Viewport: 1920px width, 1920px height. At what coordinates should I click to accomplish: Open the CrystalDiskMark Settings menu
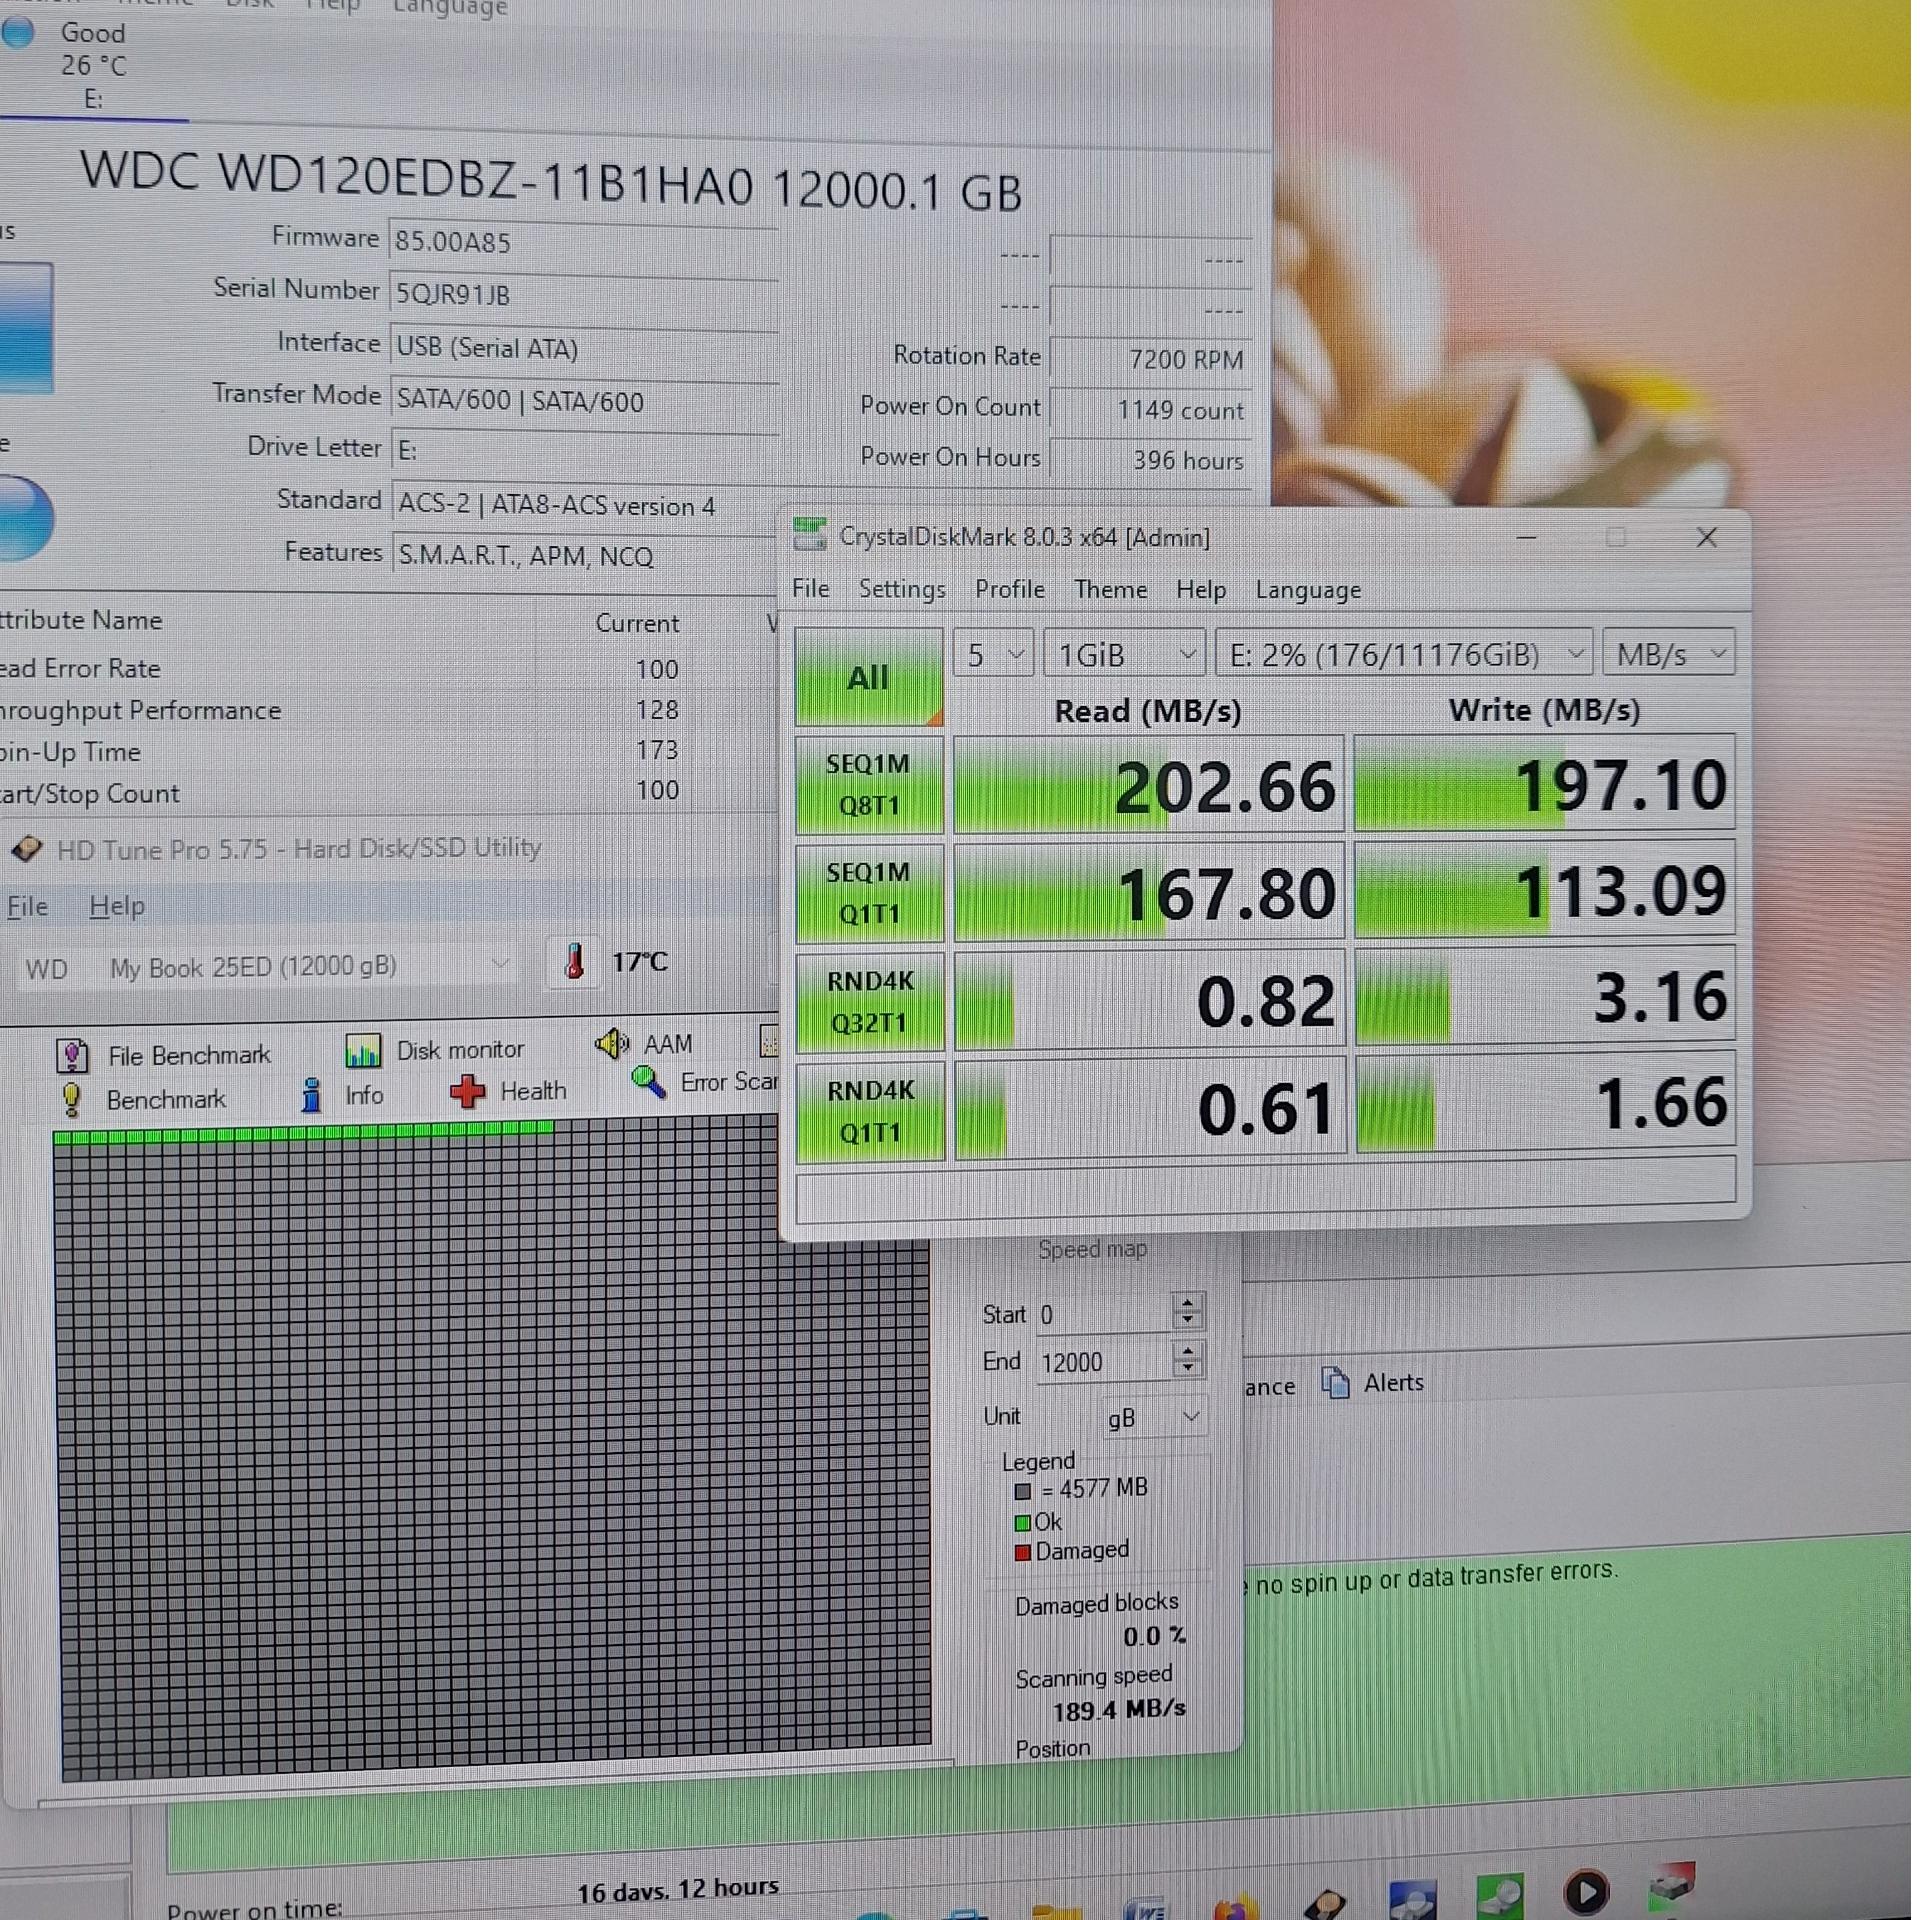pyautogui.click(x=901, y=589)
